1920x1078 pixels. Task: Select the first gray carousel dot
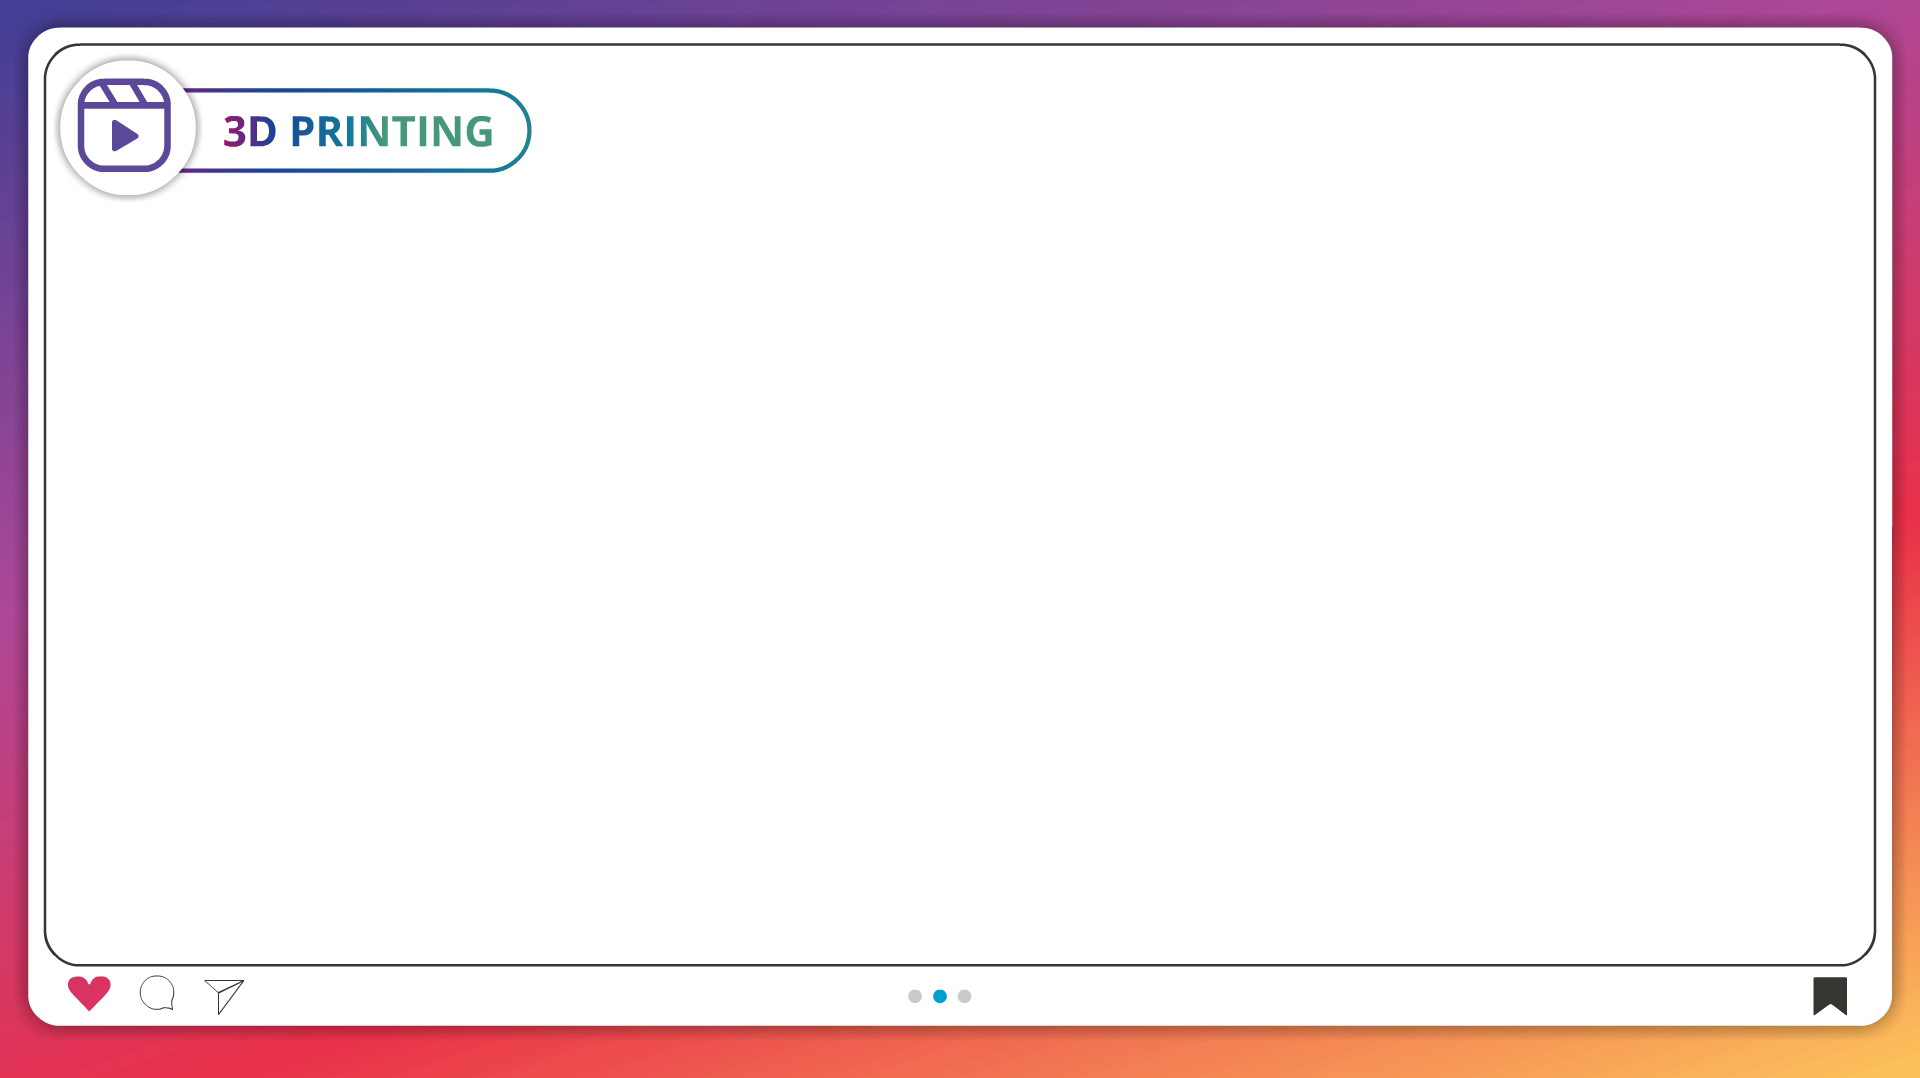914,996
